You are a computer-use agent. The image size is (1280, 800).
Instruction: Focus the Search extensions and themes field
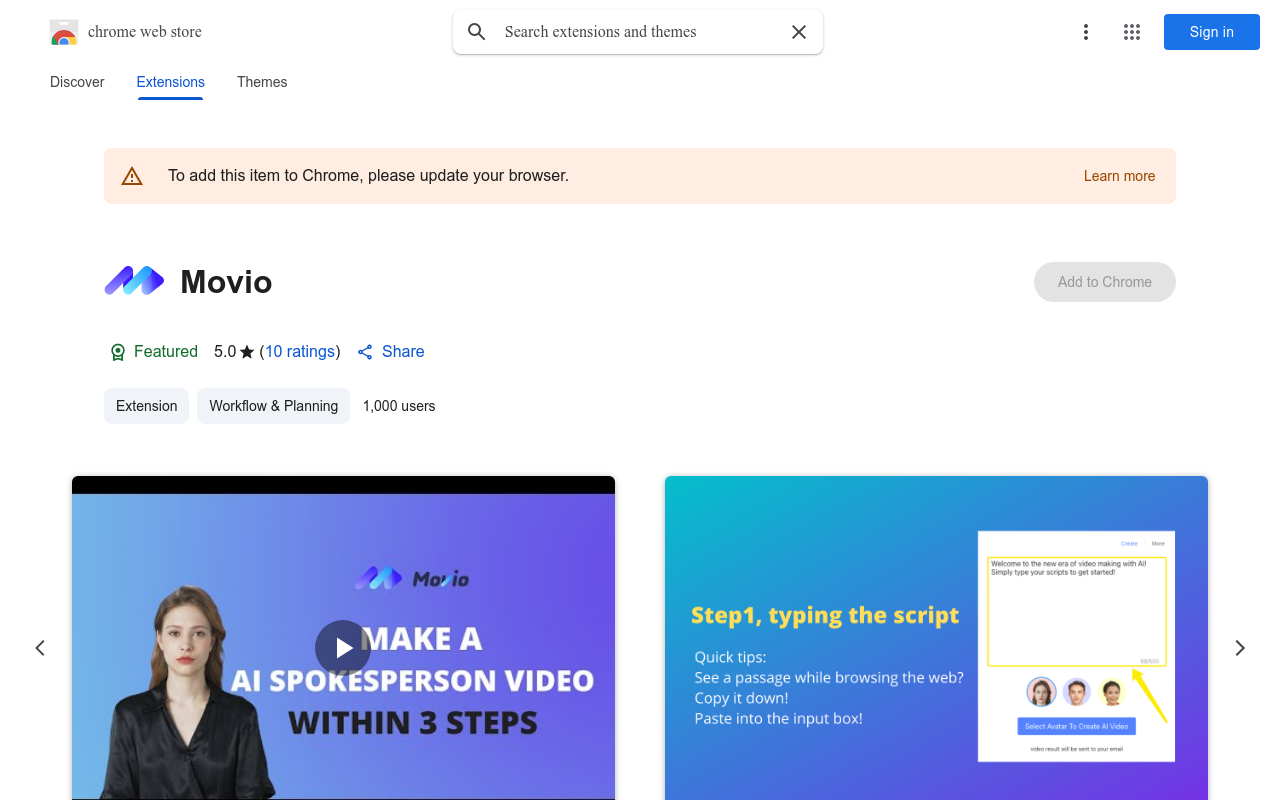pos(638,32)
